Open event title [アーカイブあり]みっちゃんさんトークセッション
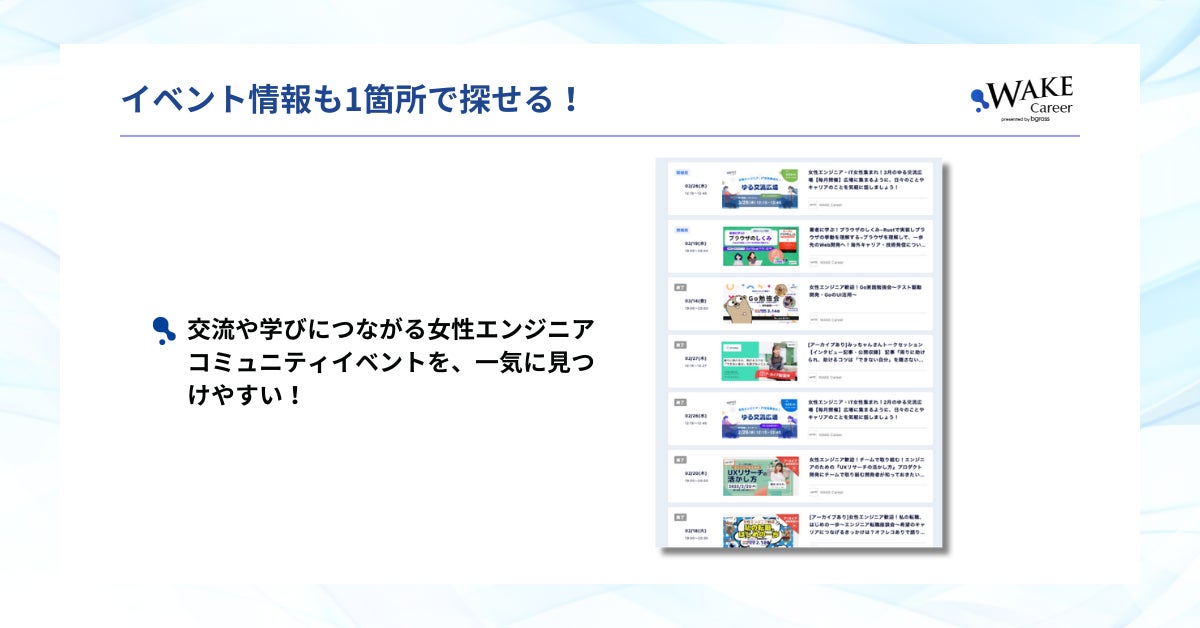The height and width of the screenshot is (628, 1200). pos(866,351)
